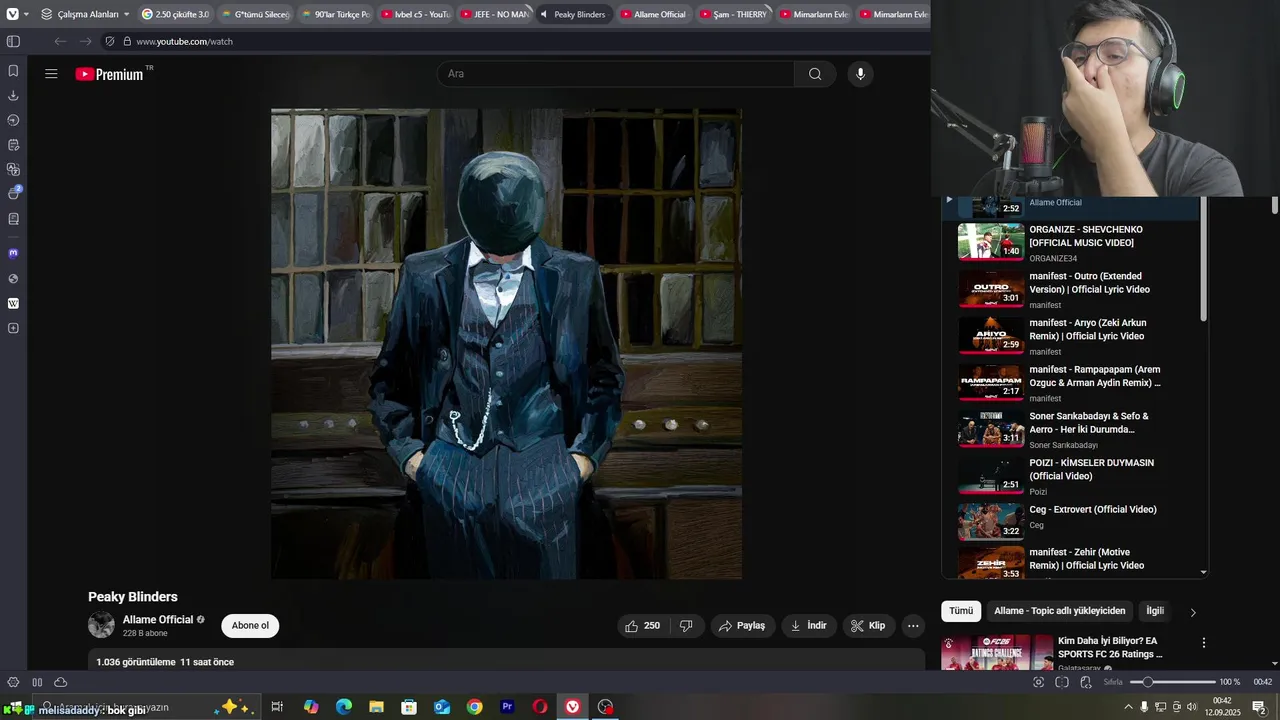This screenshot has height=720, width=1280.
Task: Go forward with the browser forward arrow
Action: [85, 41]
